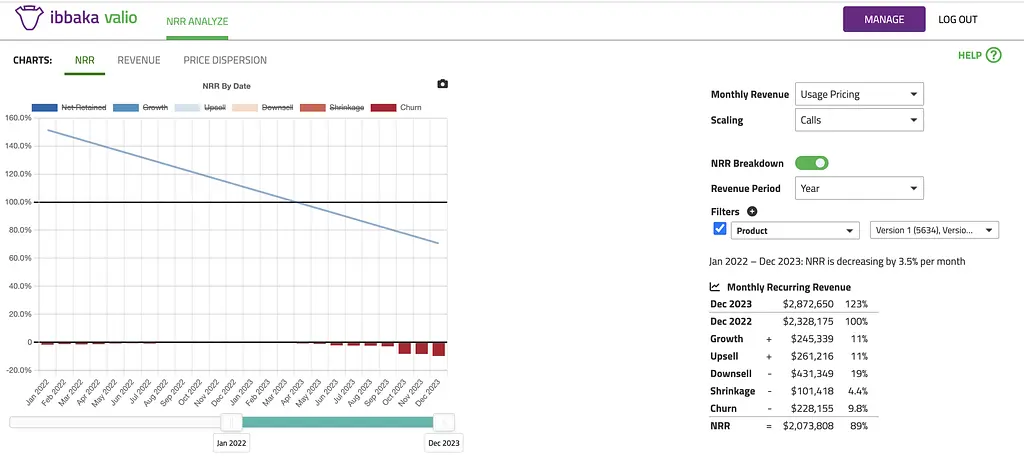Switch to the Revenue chart tab

[x=139, y=60]
